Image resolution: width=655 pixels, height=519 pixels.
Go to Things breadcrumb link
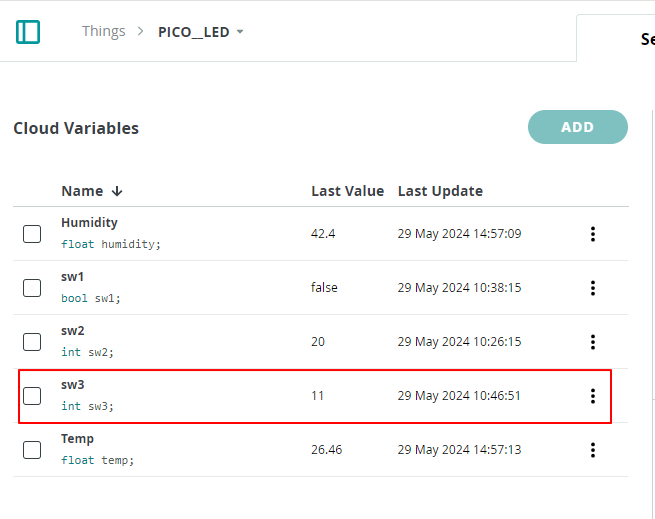[x=104, y=31]
